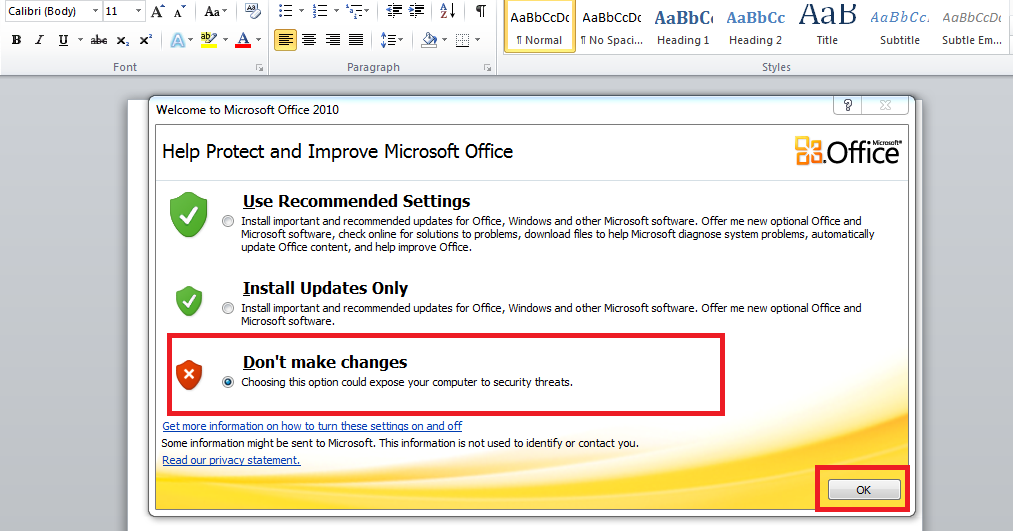Open link about turning settings on and off
Image resolution: width=1013 pixels, height=531 pixels.
(312, 426)
